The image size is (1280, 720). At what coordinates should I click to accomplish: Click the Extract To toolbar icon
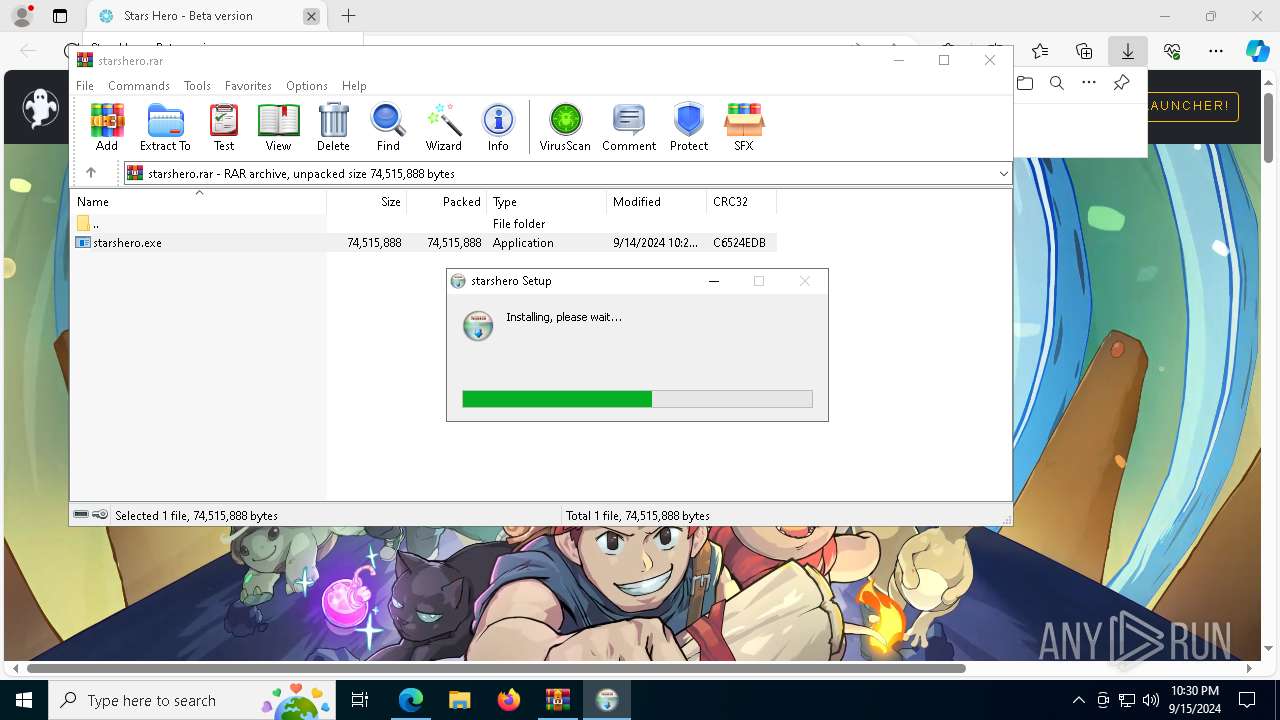pos(165,127)
